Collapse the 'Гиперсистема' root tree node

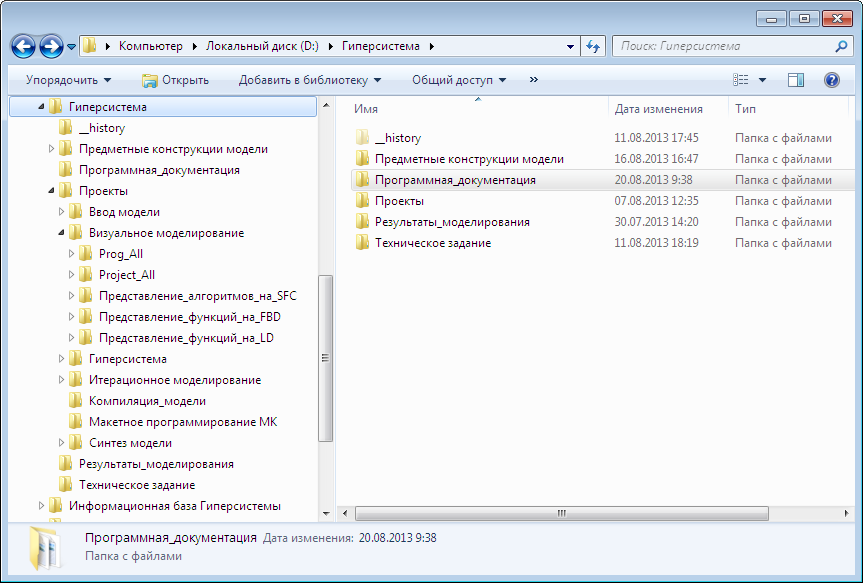pyautogui.click(x=41, y=107)
